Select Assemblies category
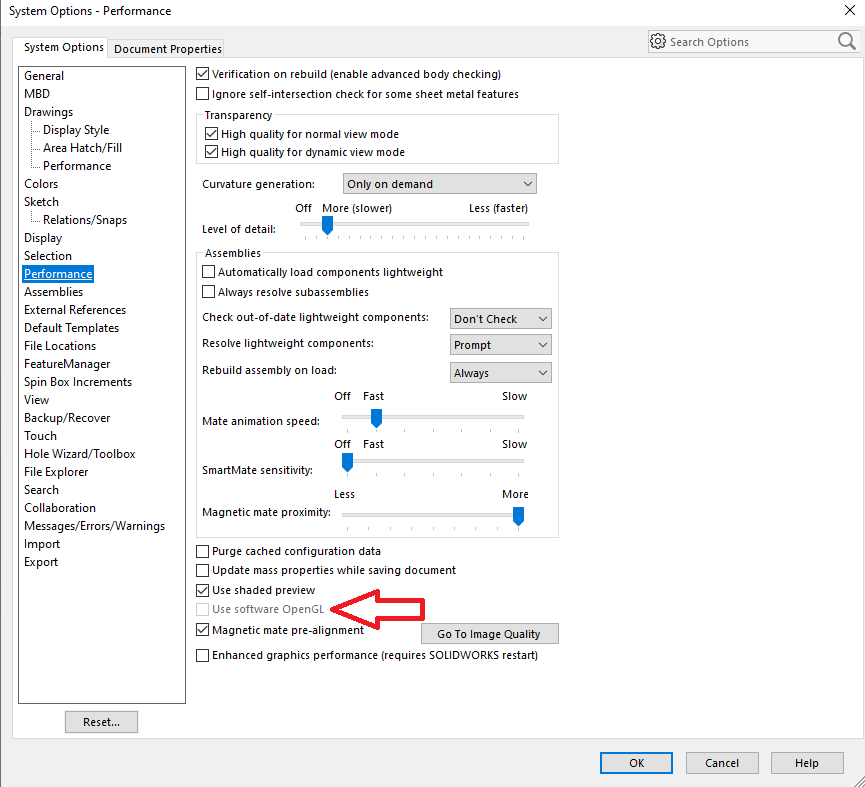The width and height of the screenshot is (865, 787). pos(53,292)
